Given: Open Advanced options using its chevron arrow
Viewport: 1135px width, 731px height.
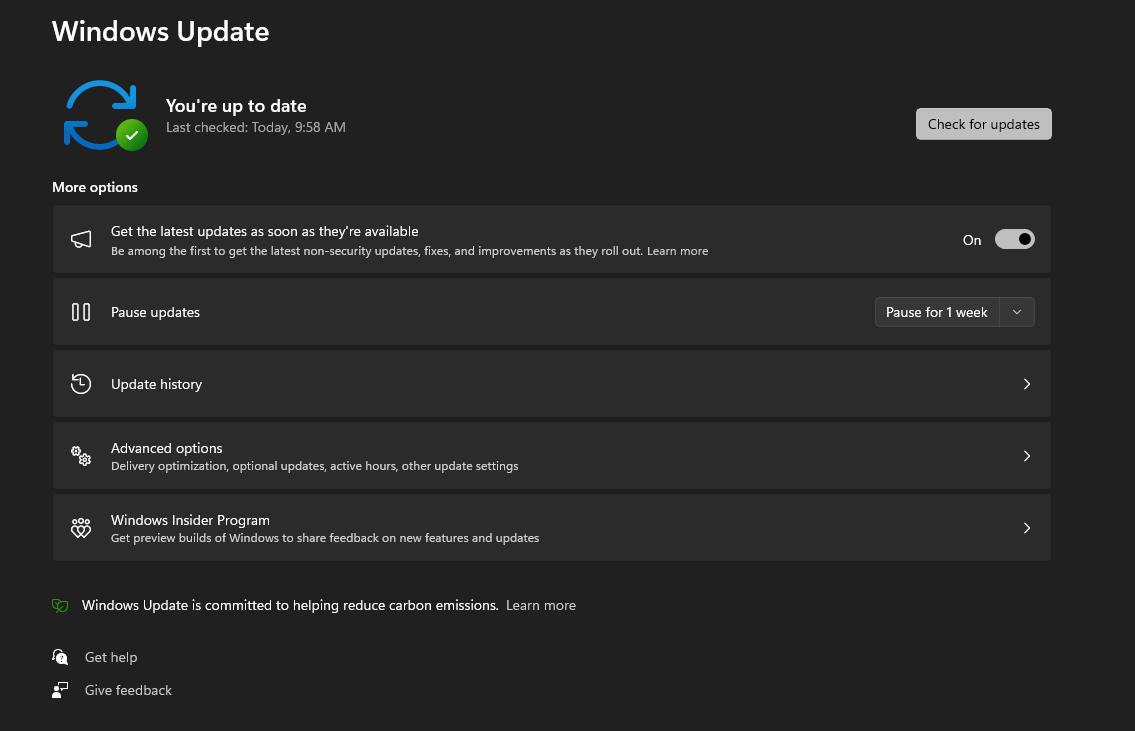Looking at the screenshot, I should coord(1026,456).
